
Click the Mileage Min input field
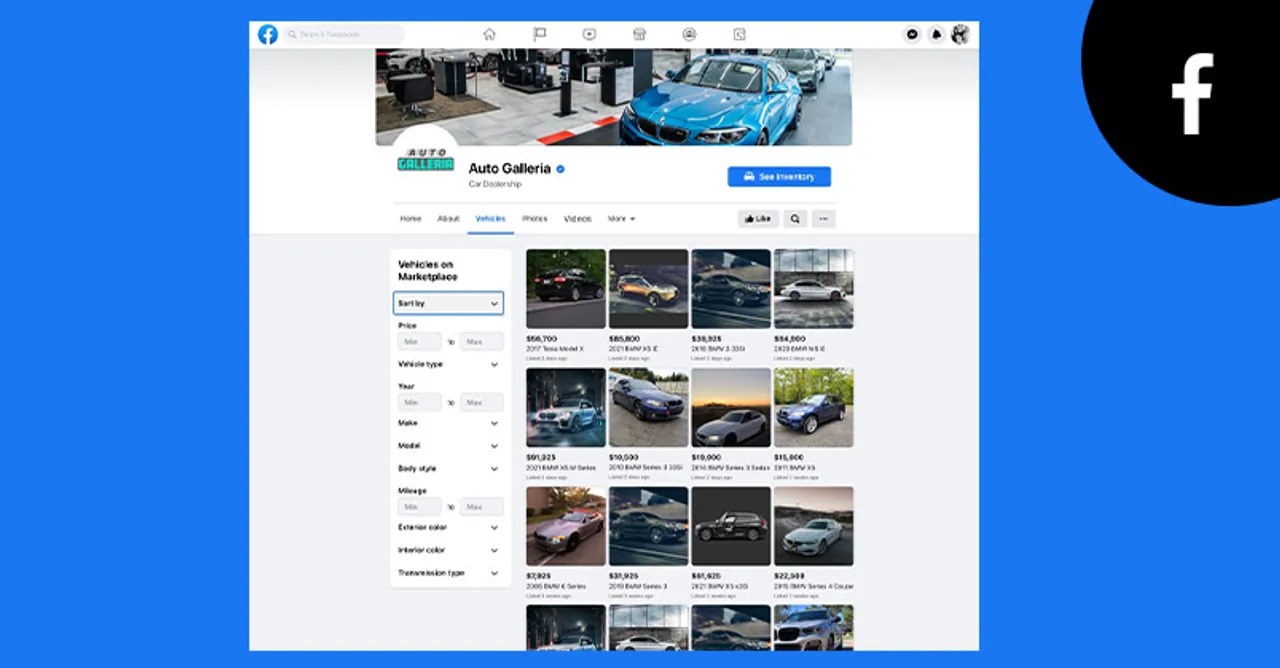pos(419,507)
